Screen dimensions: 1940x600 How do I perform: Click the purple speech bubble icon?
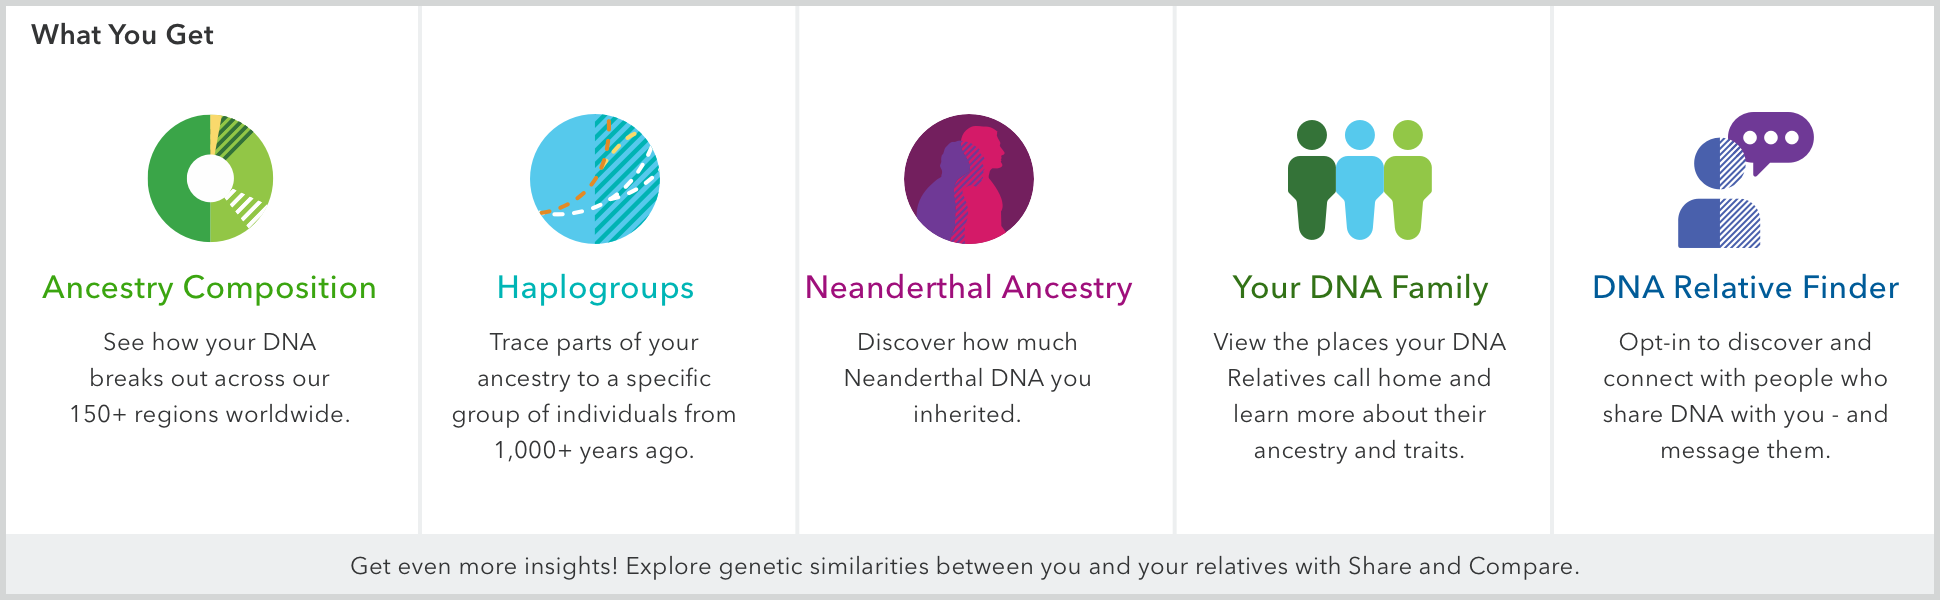pyautogui.click(x=1771, y=140)
